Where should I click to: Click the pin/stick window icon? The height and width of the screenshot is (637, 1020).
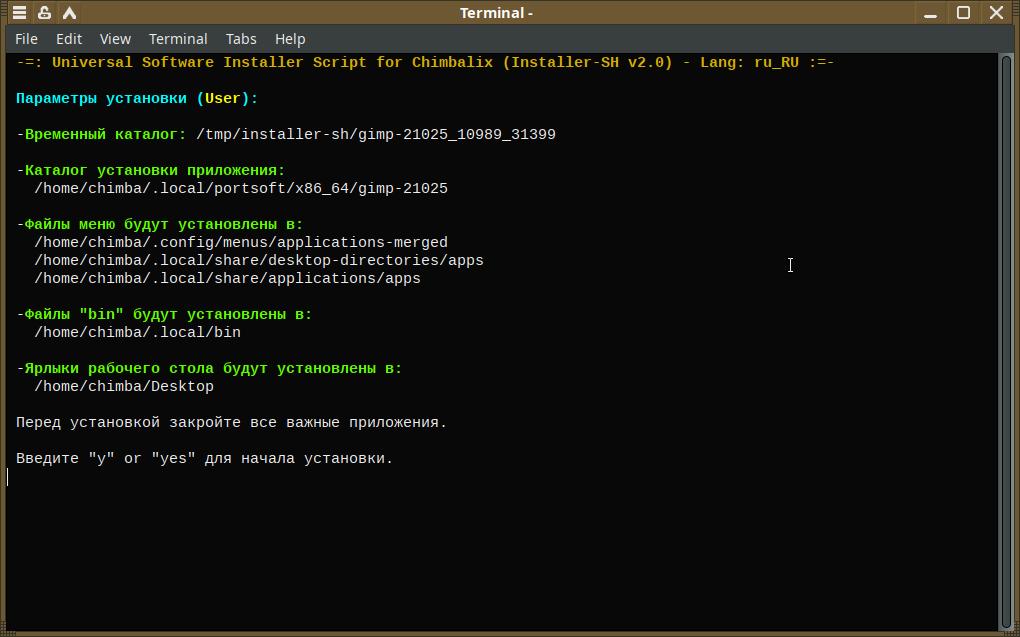point(44,12)
